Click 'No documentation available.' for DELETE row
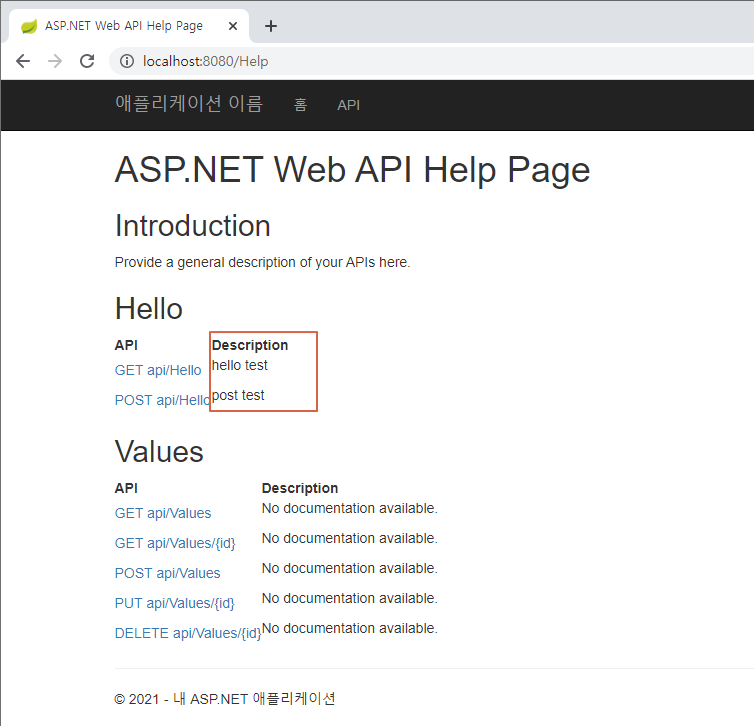The image size is (754, 726). 350,628
